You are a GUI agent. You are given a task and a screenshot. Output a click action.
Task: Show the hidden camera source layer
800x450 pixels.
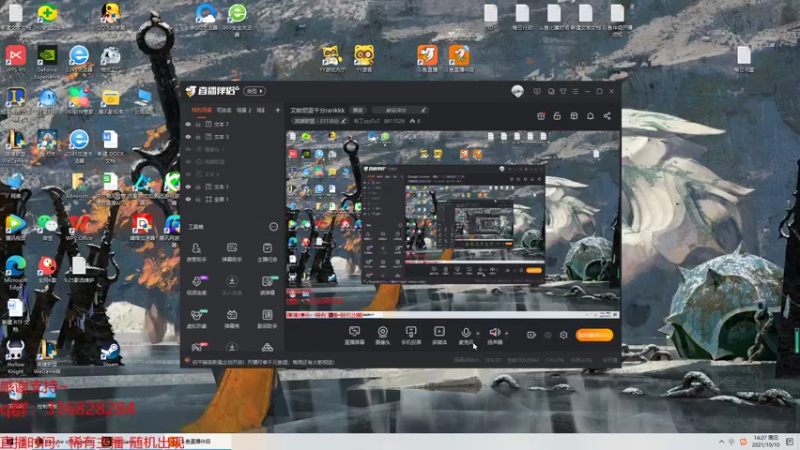coord(188,149)
